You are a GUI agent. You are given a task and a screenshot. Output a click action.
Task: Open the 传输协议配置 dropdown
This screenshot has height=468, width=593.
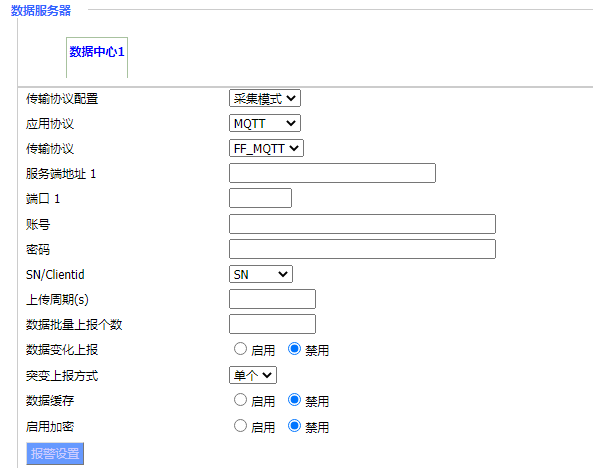tap(265, 98)
